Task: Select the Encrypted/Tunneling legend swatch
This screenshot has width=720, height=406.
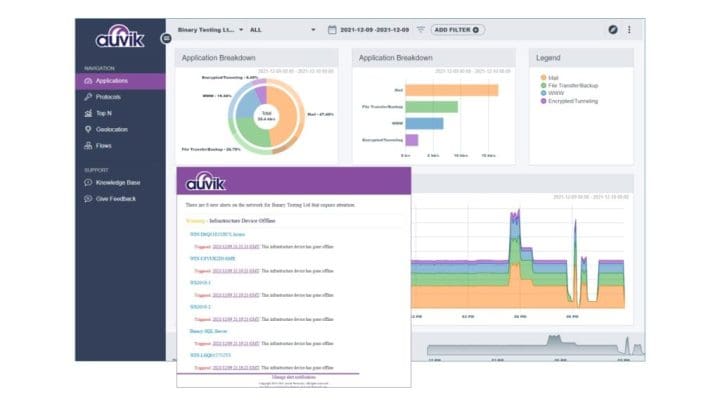Action: 544,101
